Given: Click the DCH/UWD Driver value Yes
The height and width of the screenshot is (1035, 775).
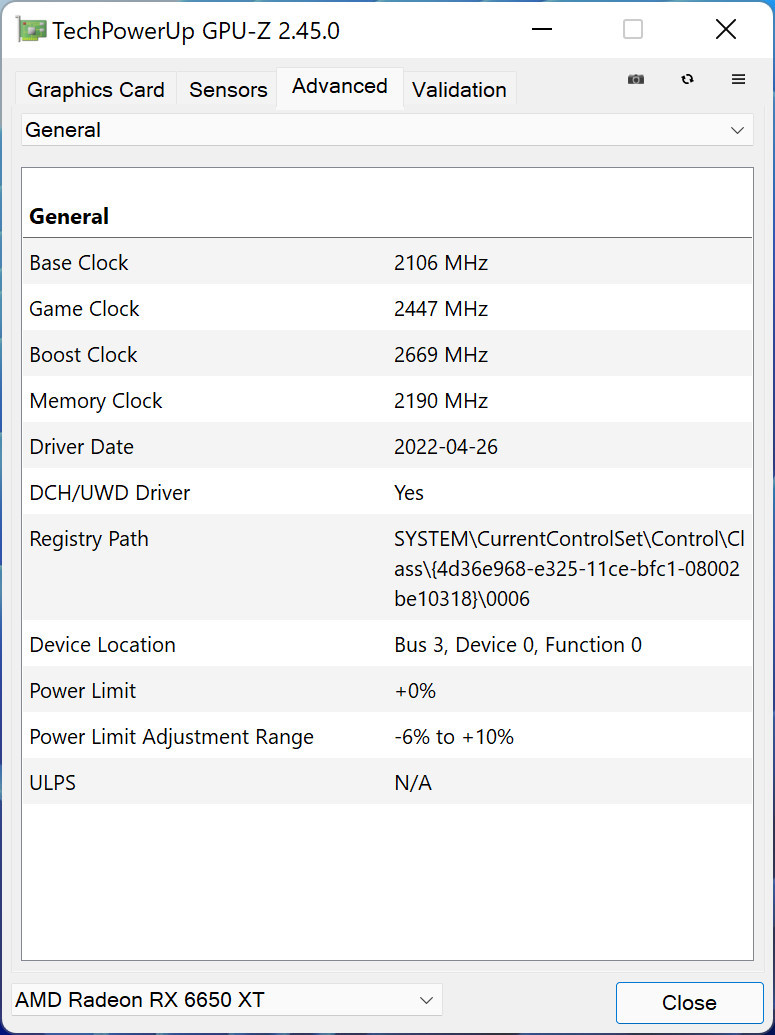Looking at the screenshot, I should coord(409,493).
